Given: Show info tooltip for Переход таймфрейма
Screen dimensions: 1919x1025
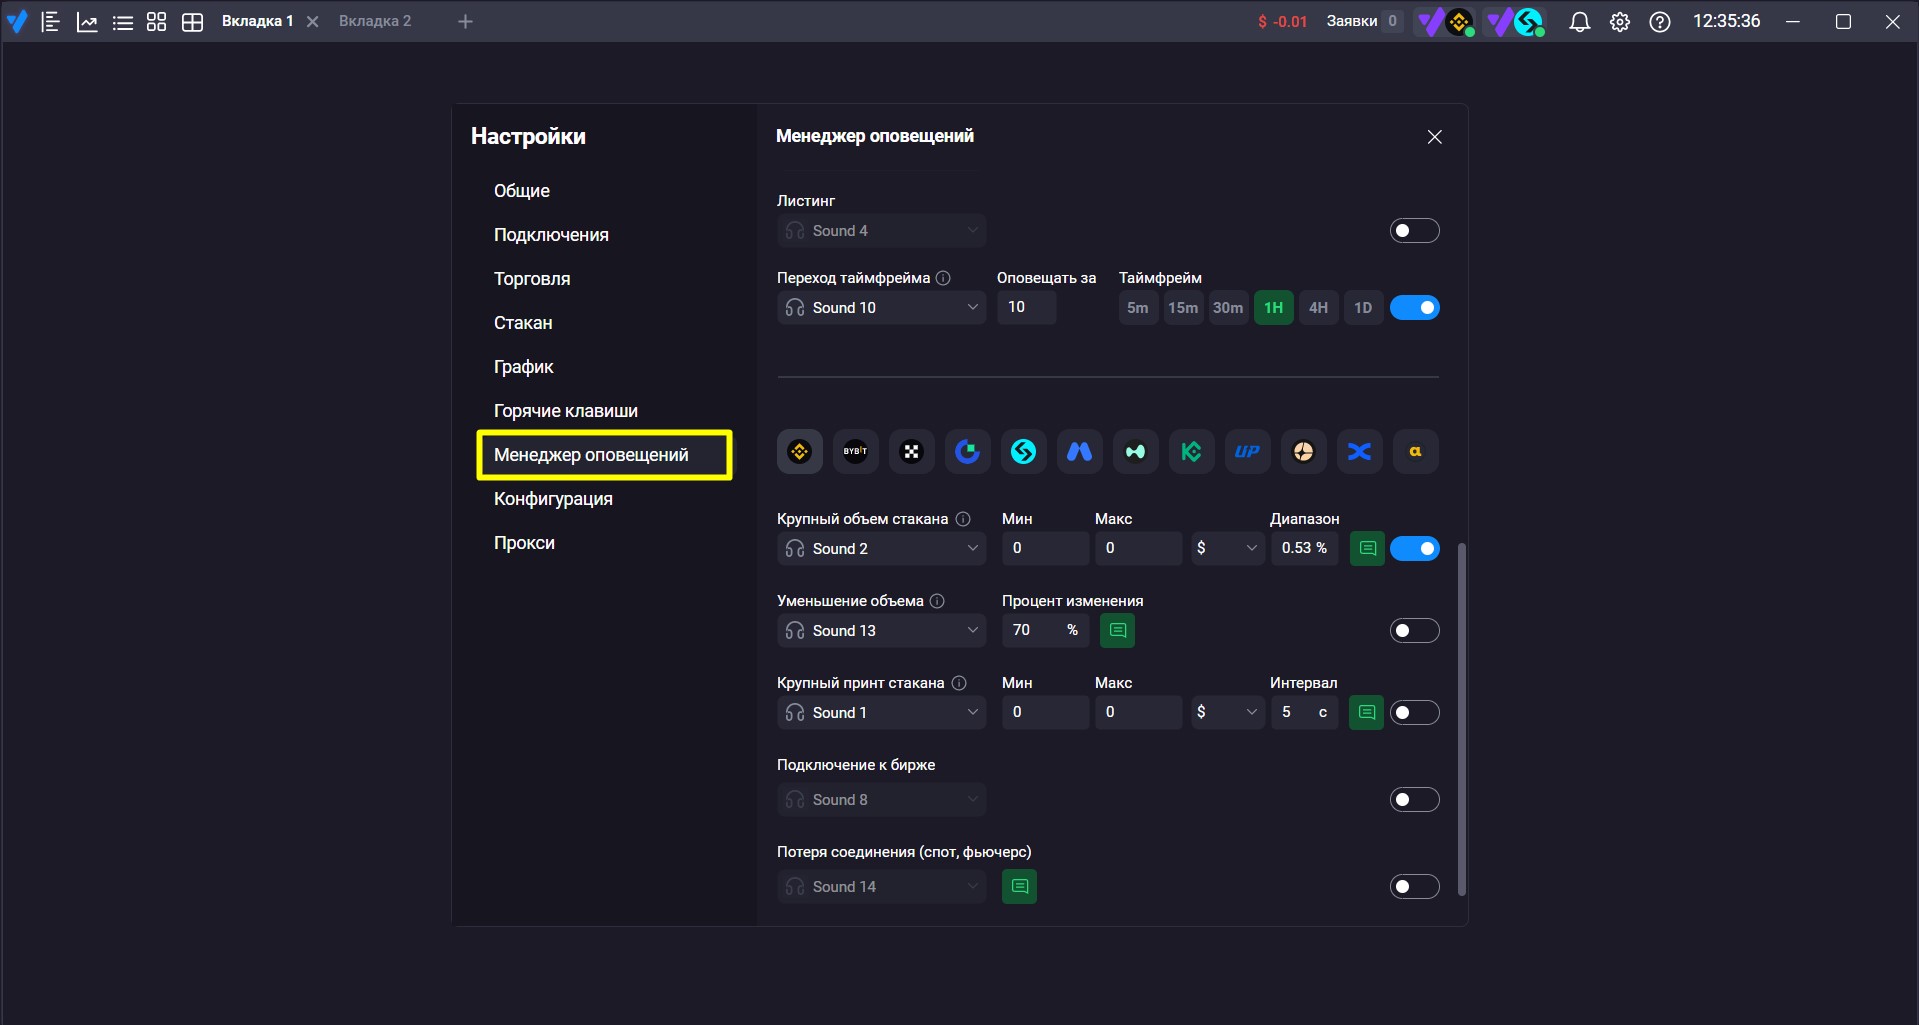Looking at the screenshot, I should click(943, 278).
